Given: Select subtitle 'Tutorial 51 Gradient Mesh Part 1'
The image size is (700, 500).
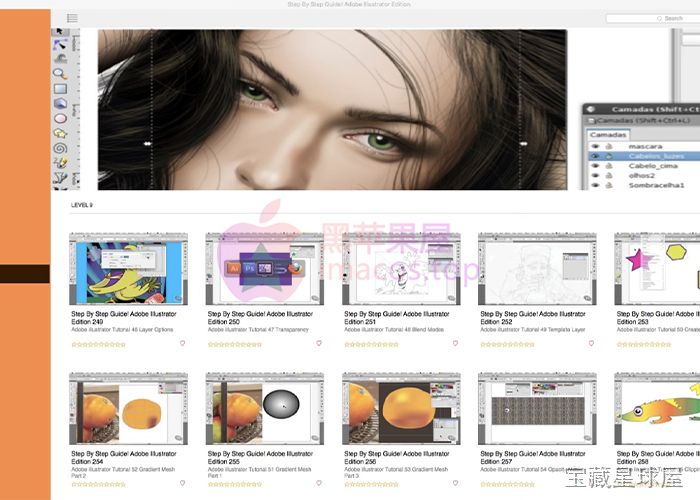Looking at the screenshot, I should [x=260, y=472].
